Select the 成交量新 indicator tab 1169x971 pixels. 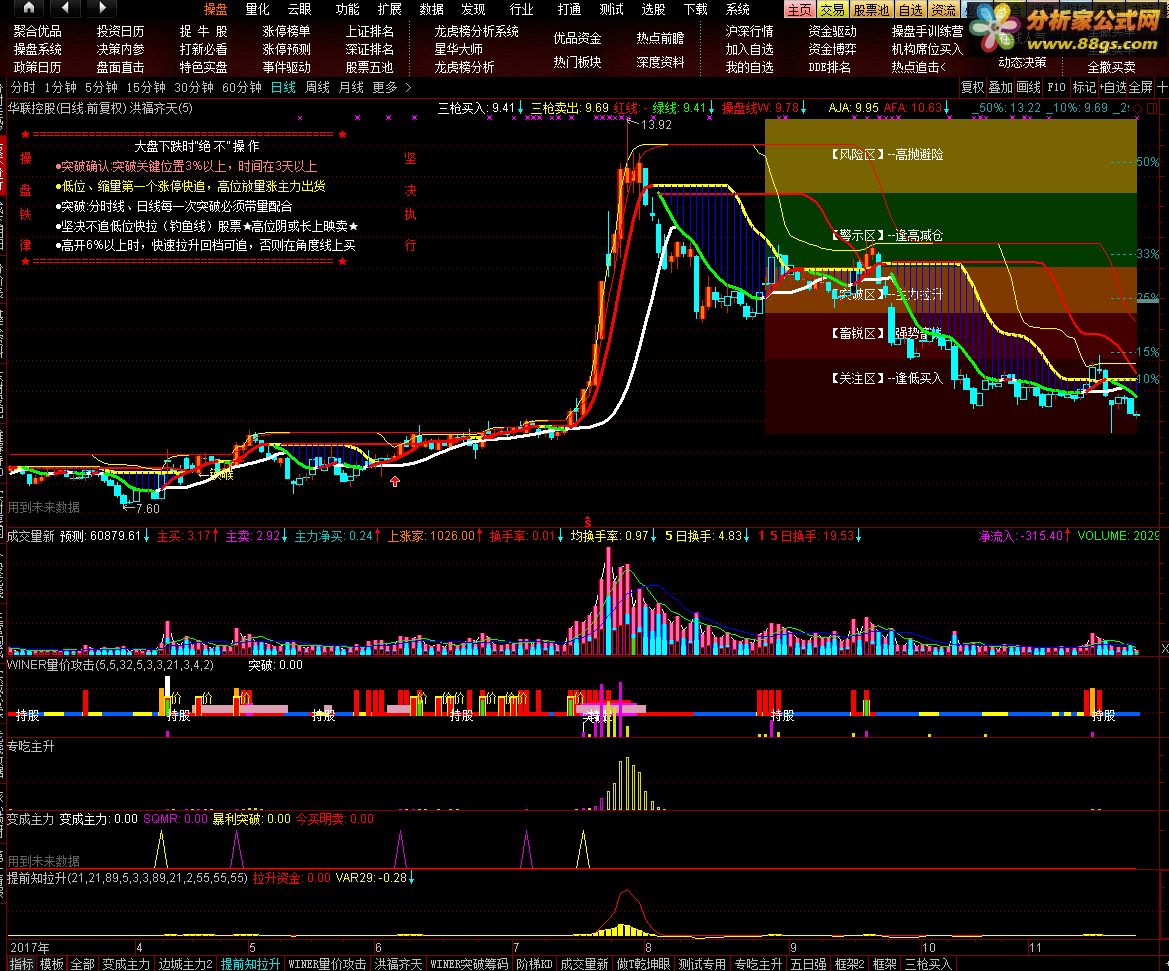pos(584,964)
